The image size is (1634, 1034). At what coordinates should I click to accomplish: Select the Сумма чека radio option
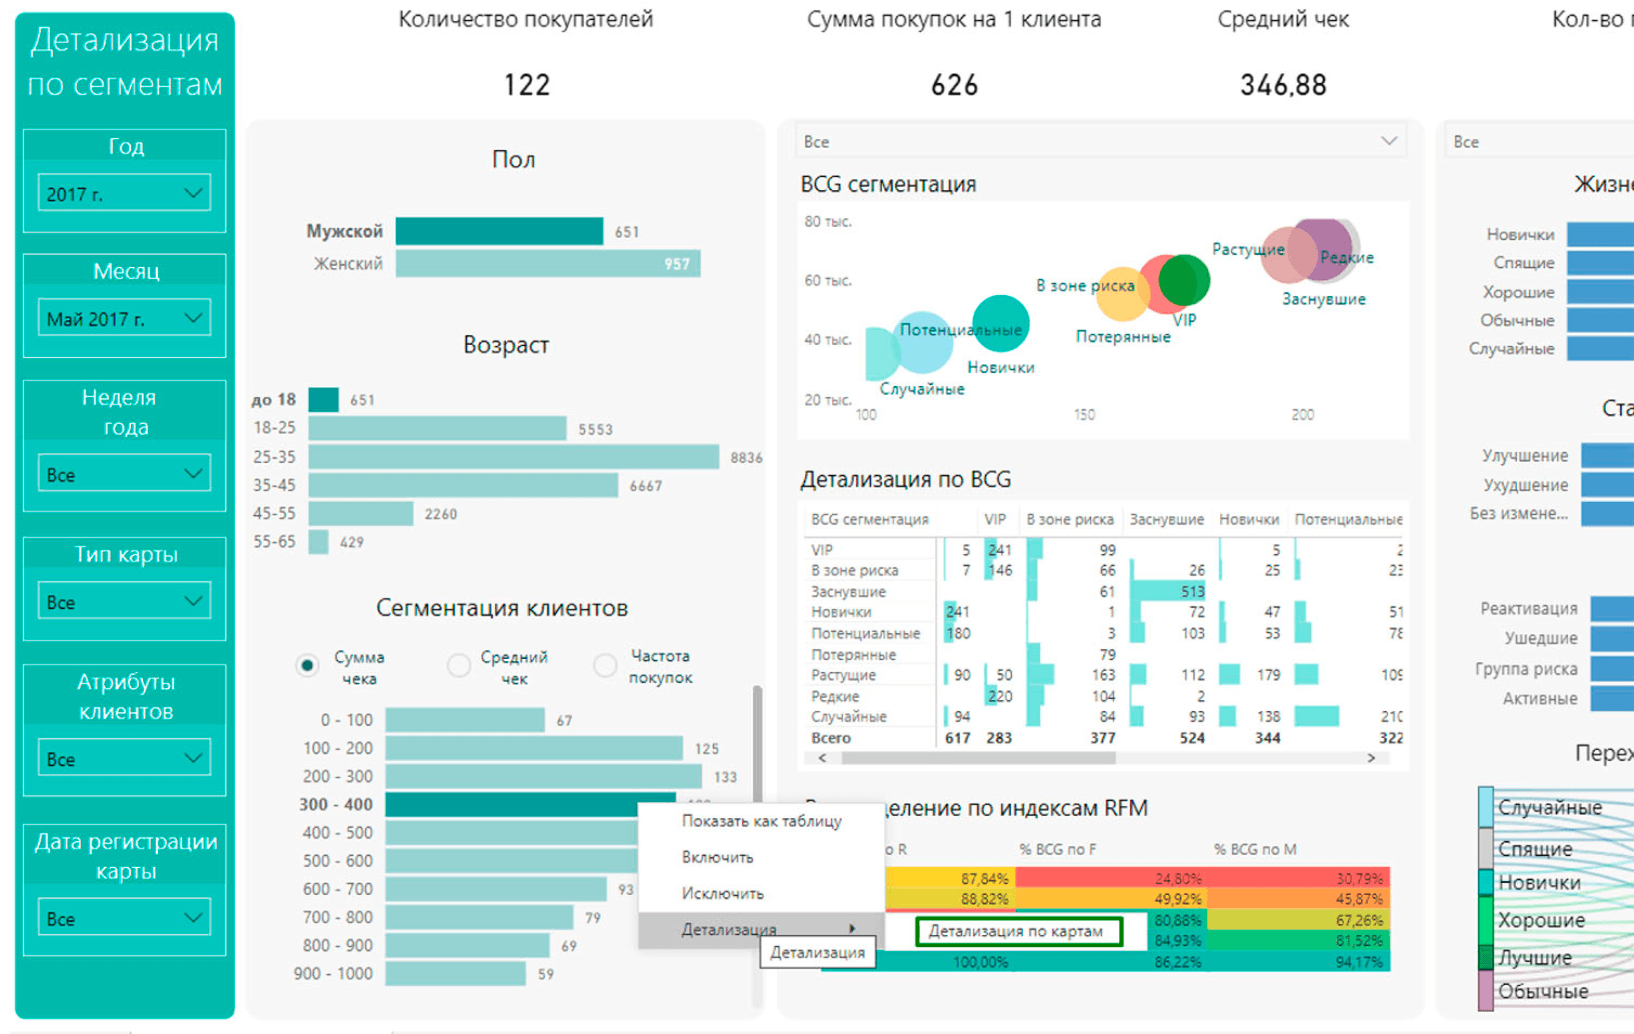308,665
